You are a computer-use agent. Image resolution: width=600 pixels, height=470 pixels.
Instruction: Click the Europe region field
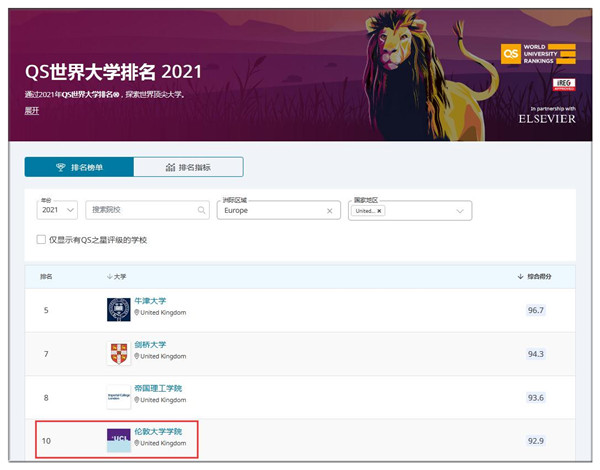click(x=279, y=211)
